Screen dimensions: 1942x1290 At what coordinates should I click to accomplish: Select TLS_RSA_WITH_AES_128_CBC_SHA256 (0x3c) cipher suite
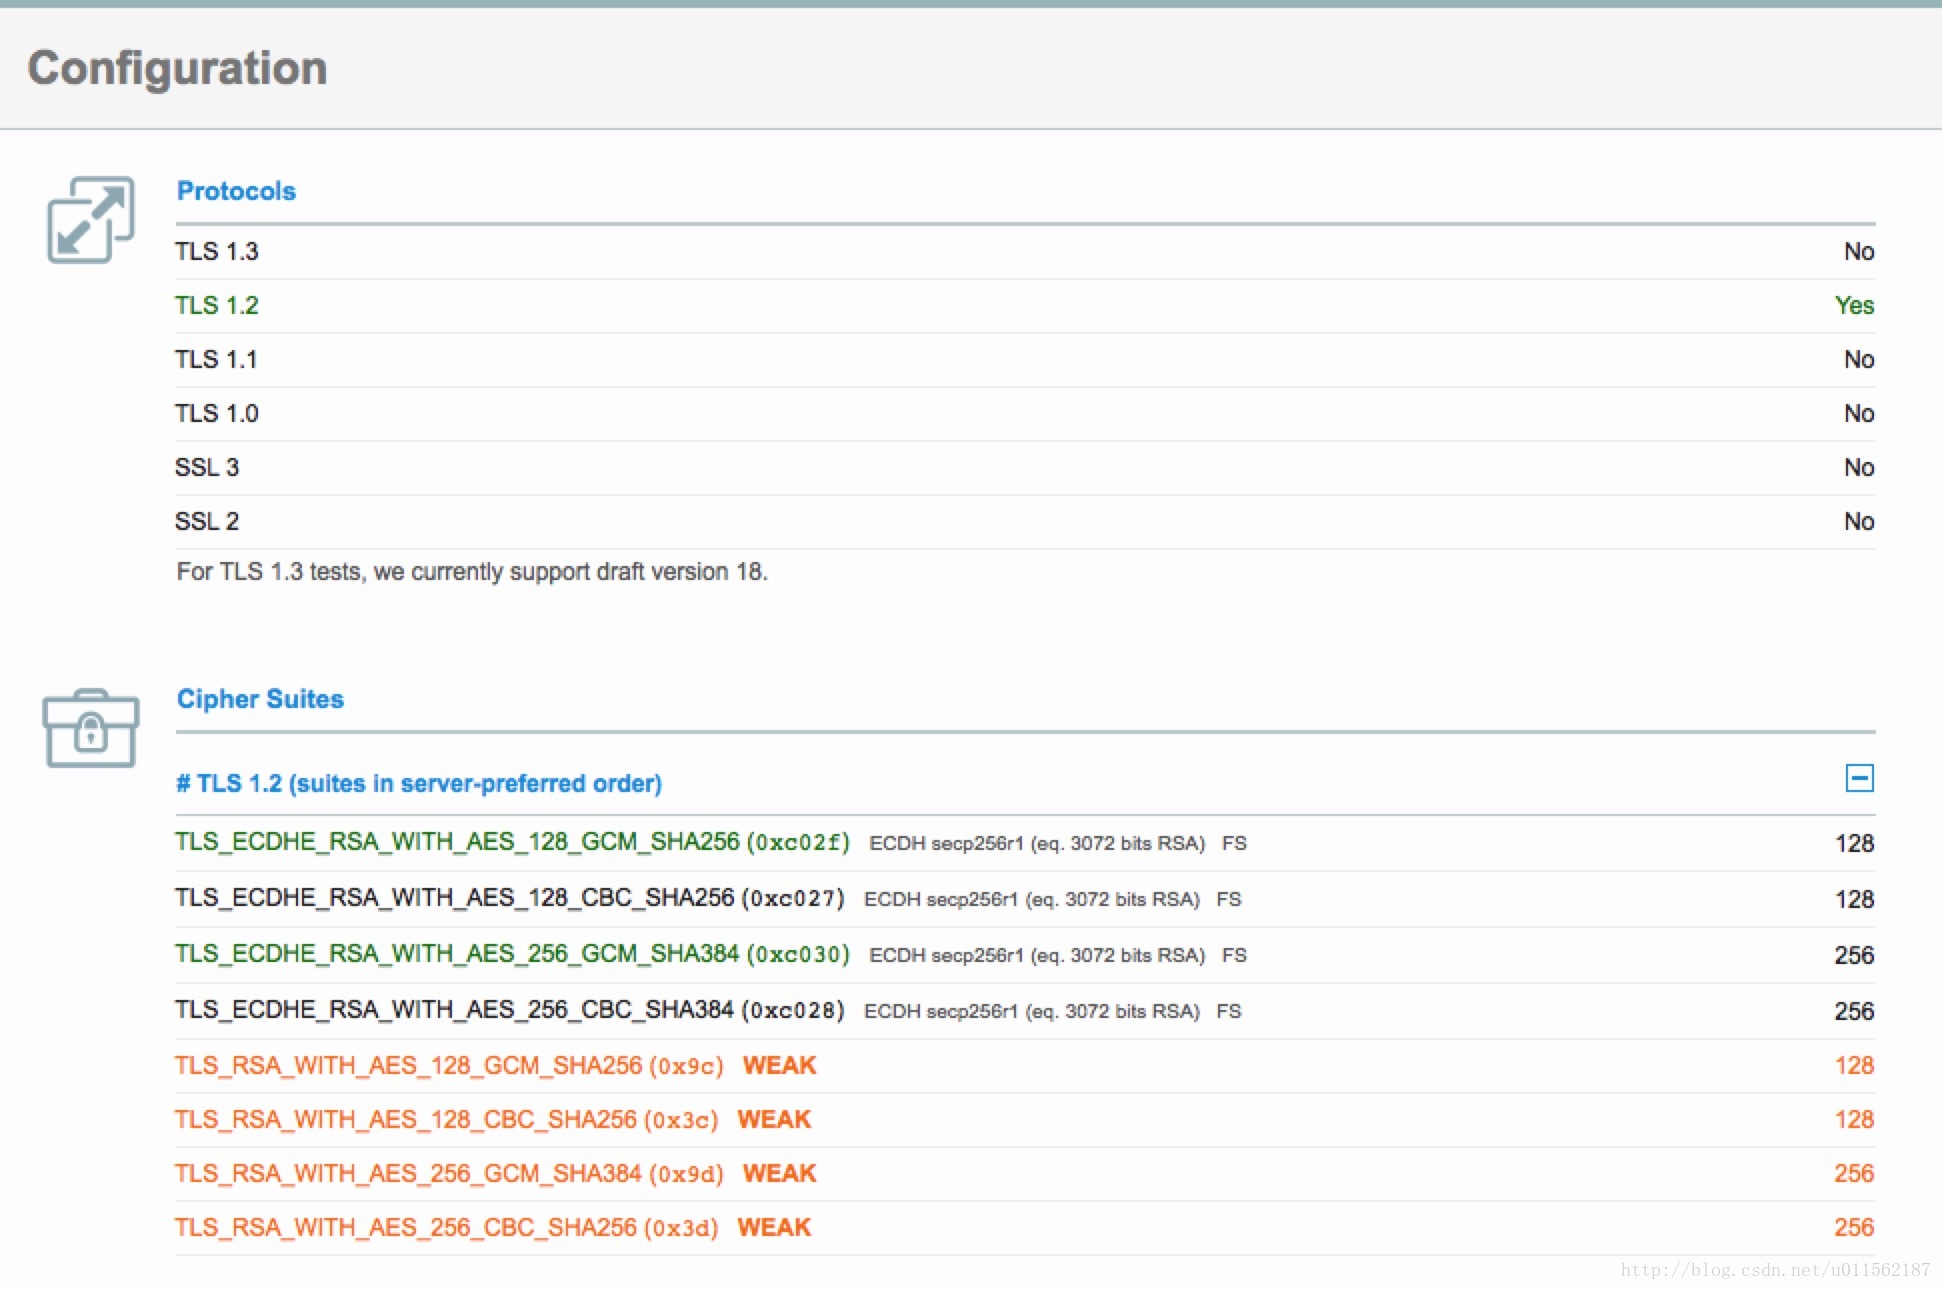[x=447, y=1119]
